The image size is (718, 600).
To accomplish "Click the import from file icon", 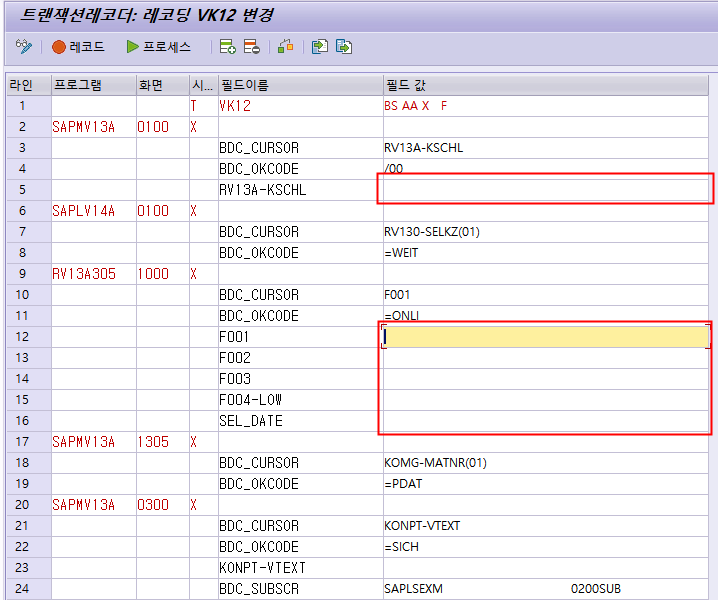I will 320,47.
